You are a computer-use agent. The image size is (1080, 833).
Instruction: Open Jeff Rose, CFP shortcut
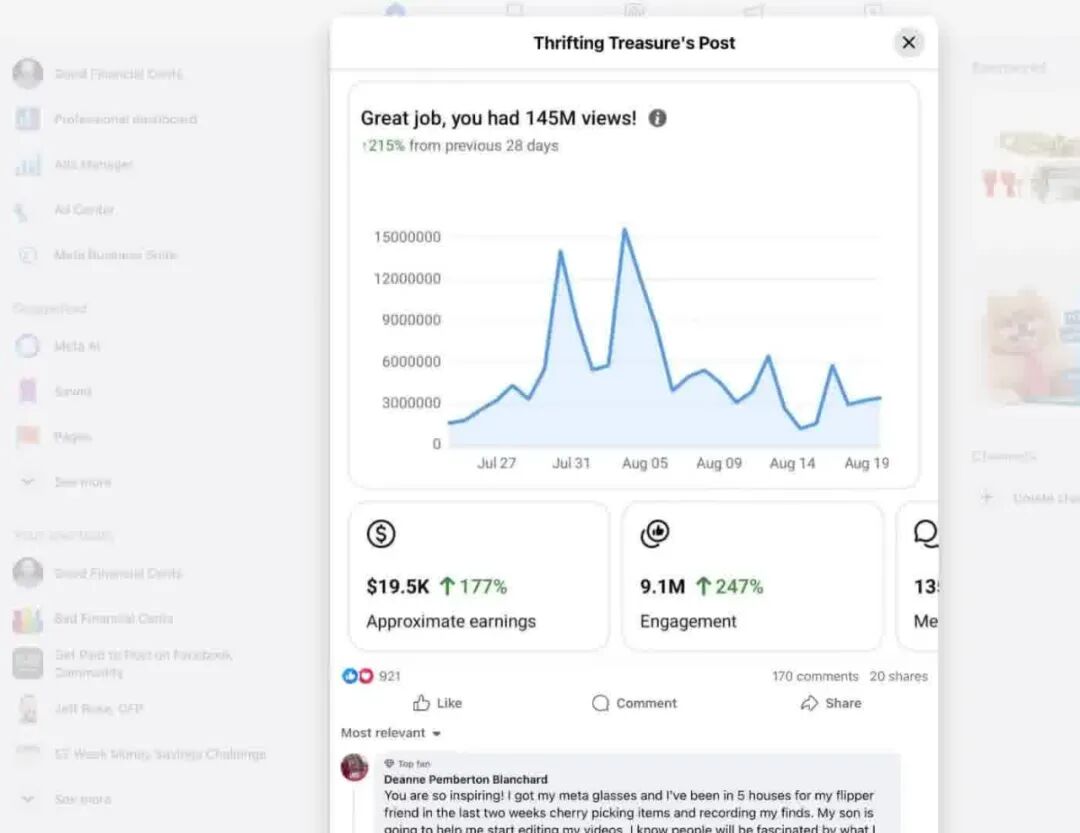tap(98, 708)
